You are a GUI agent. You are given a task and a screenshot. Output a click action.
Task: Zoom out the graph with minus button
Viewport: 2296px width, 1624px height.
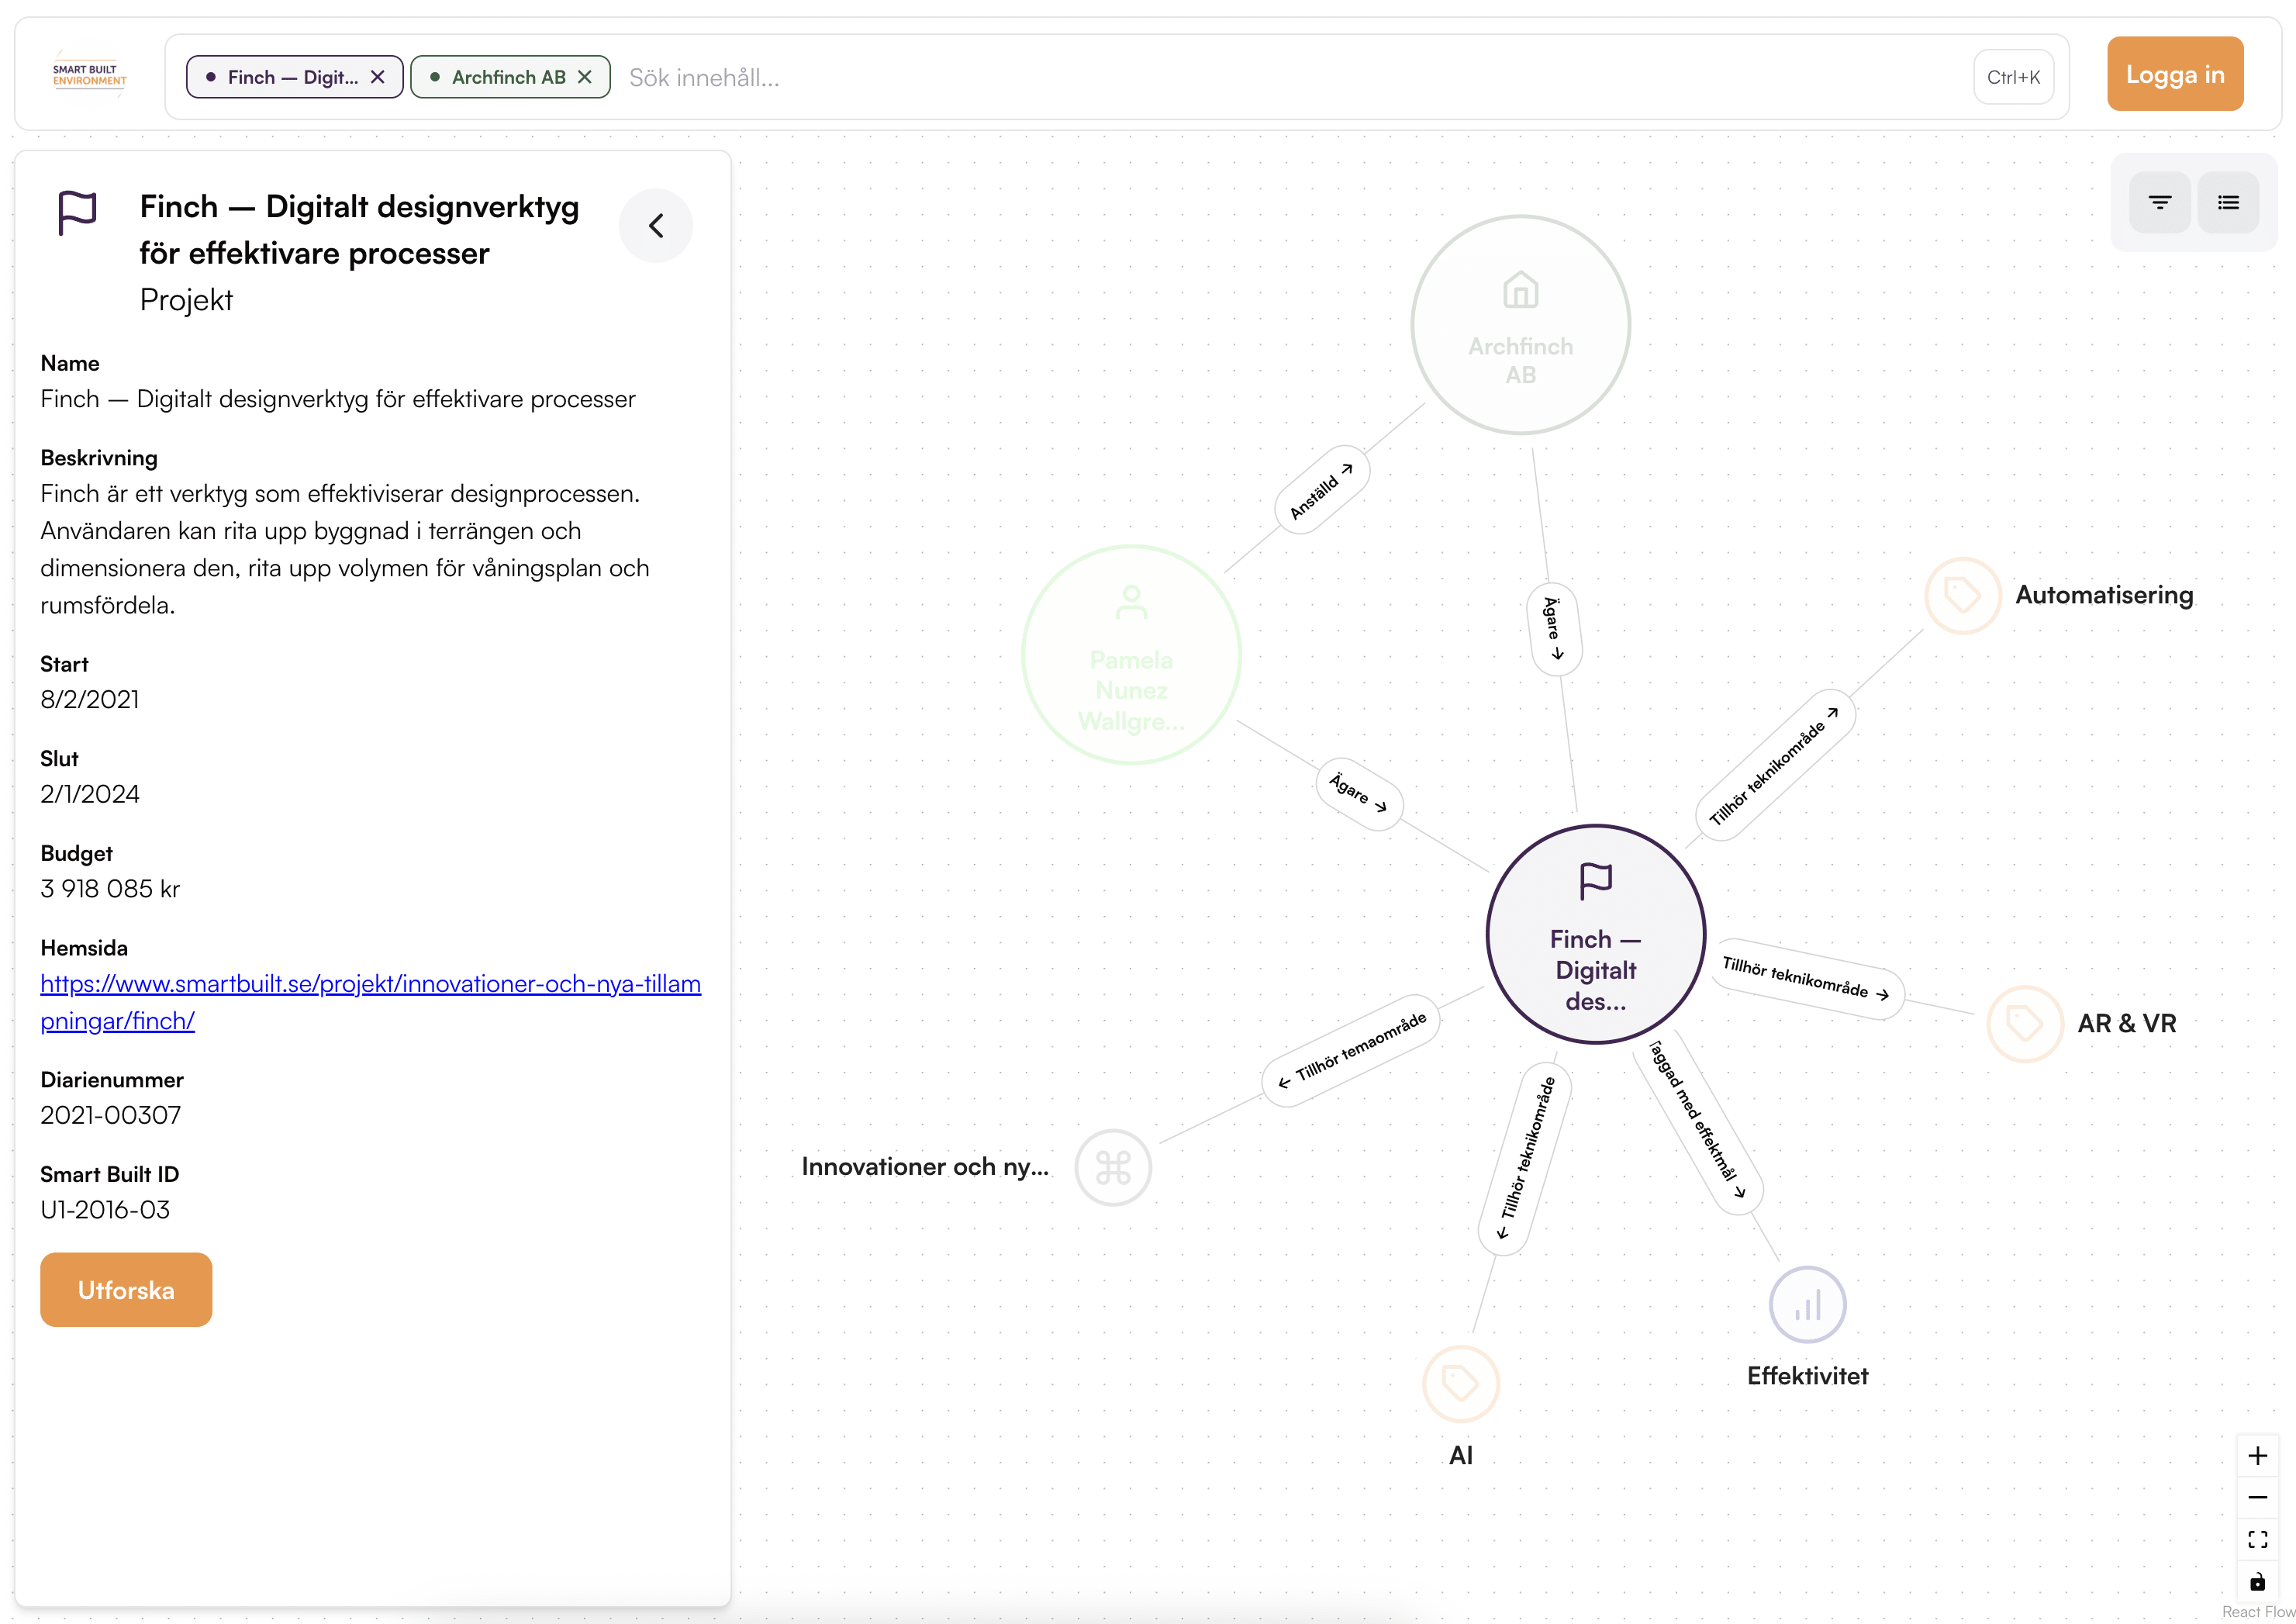[x=2257, y=1497]
